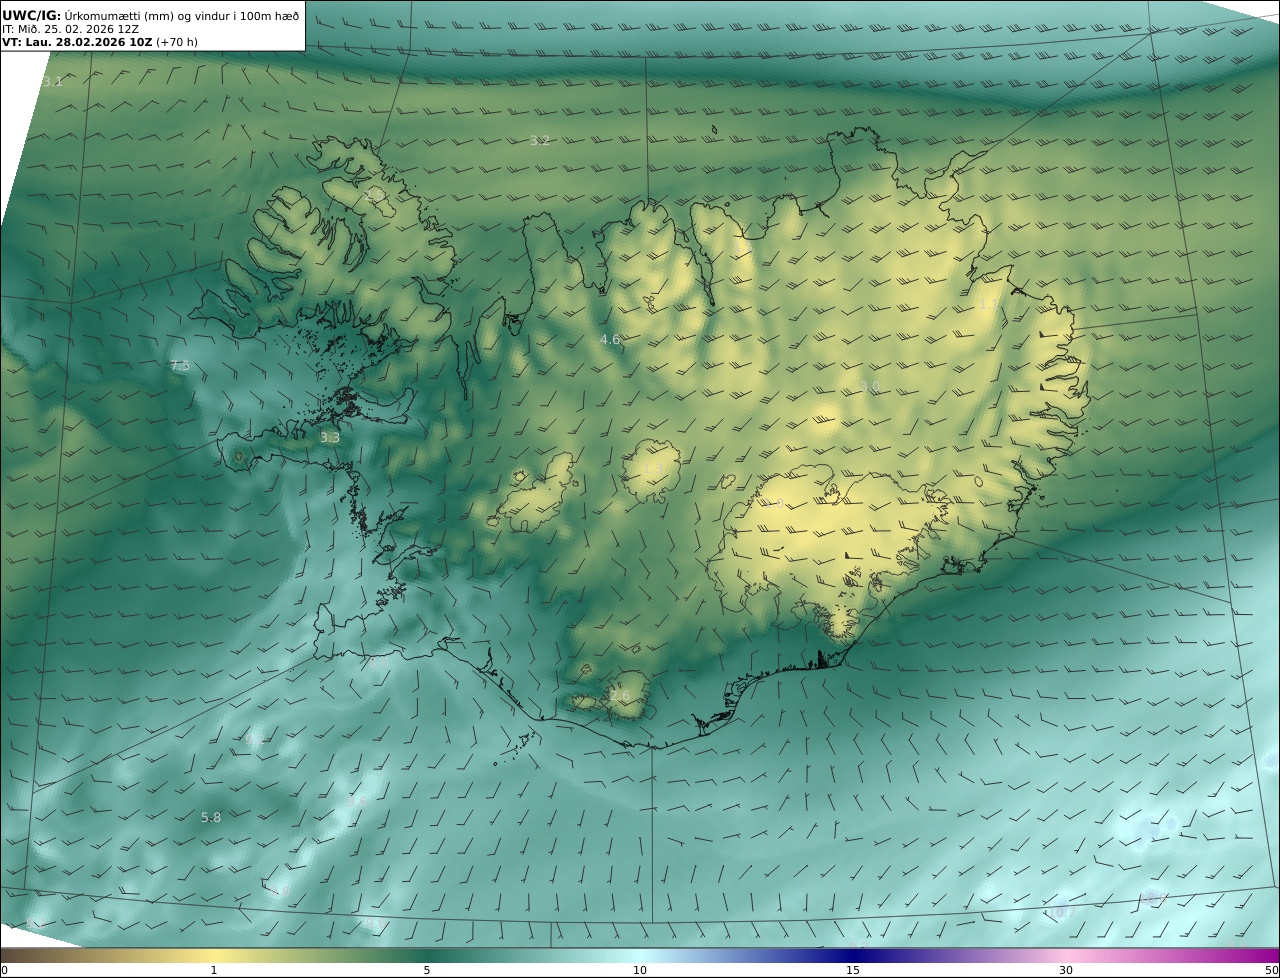Click the '3.2' precipitation value on the map
The image size is (1280, 978).
[540, 140]
